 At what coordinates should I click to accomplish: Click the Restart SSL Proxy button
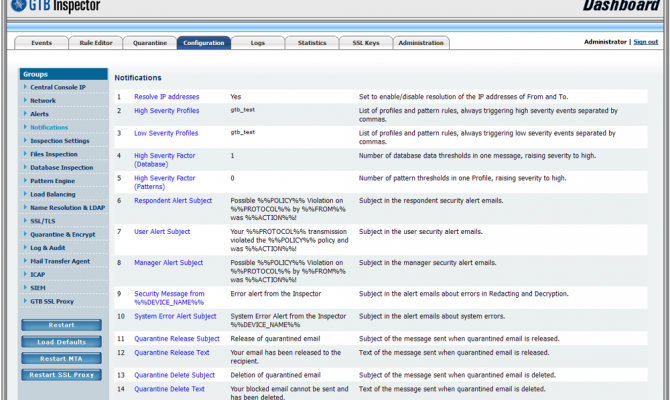[x=62, y=375]
